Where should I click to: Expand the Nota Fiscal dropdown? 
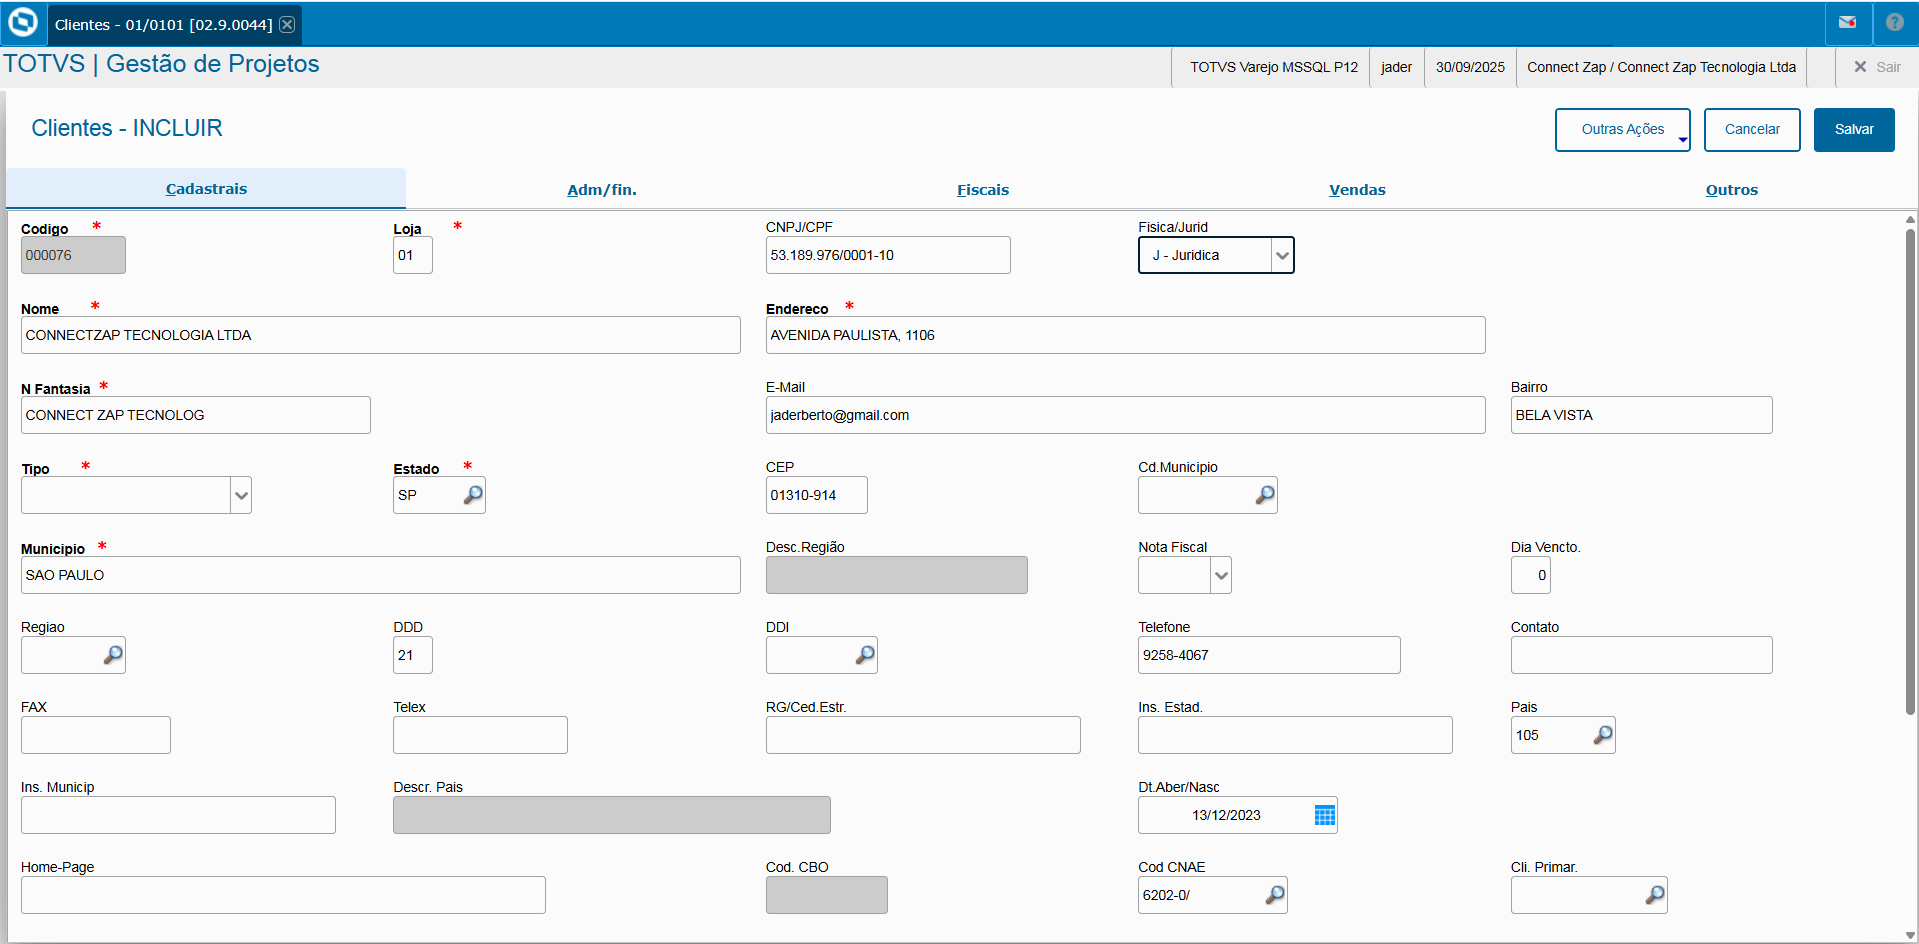(1221, 575)
